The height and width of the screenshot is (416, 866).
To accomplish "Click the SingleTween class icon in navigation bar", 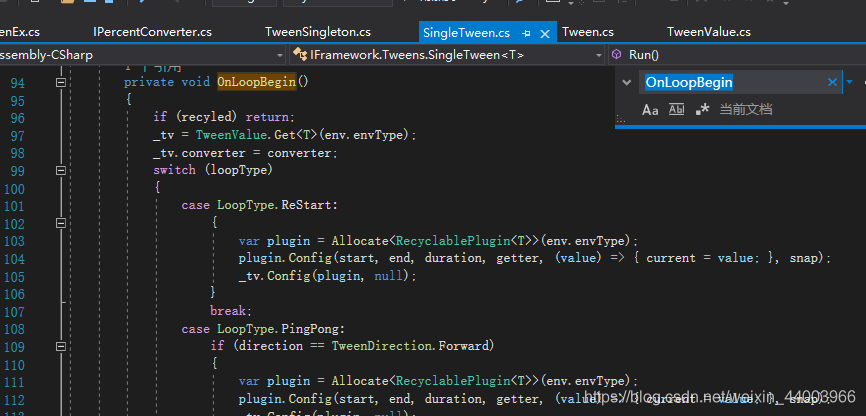I will (x=300, y=55).
